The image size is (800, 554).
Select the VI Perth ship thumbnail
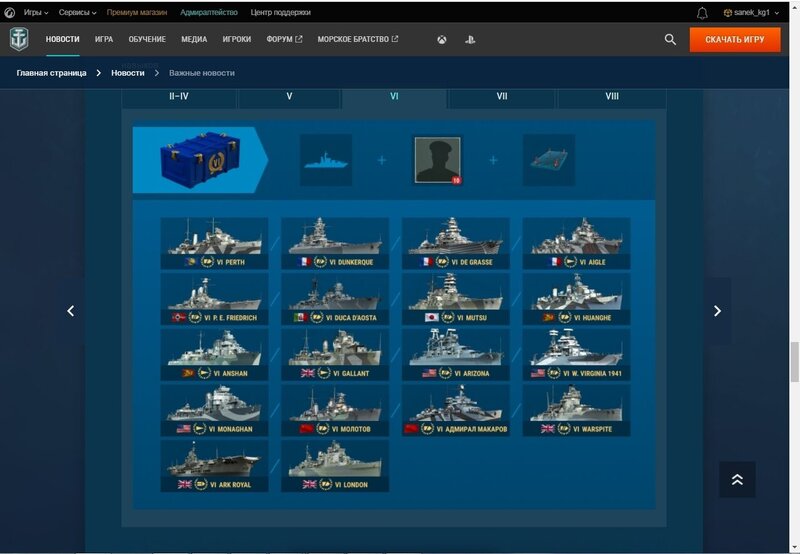[214, 243]
